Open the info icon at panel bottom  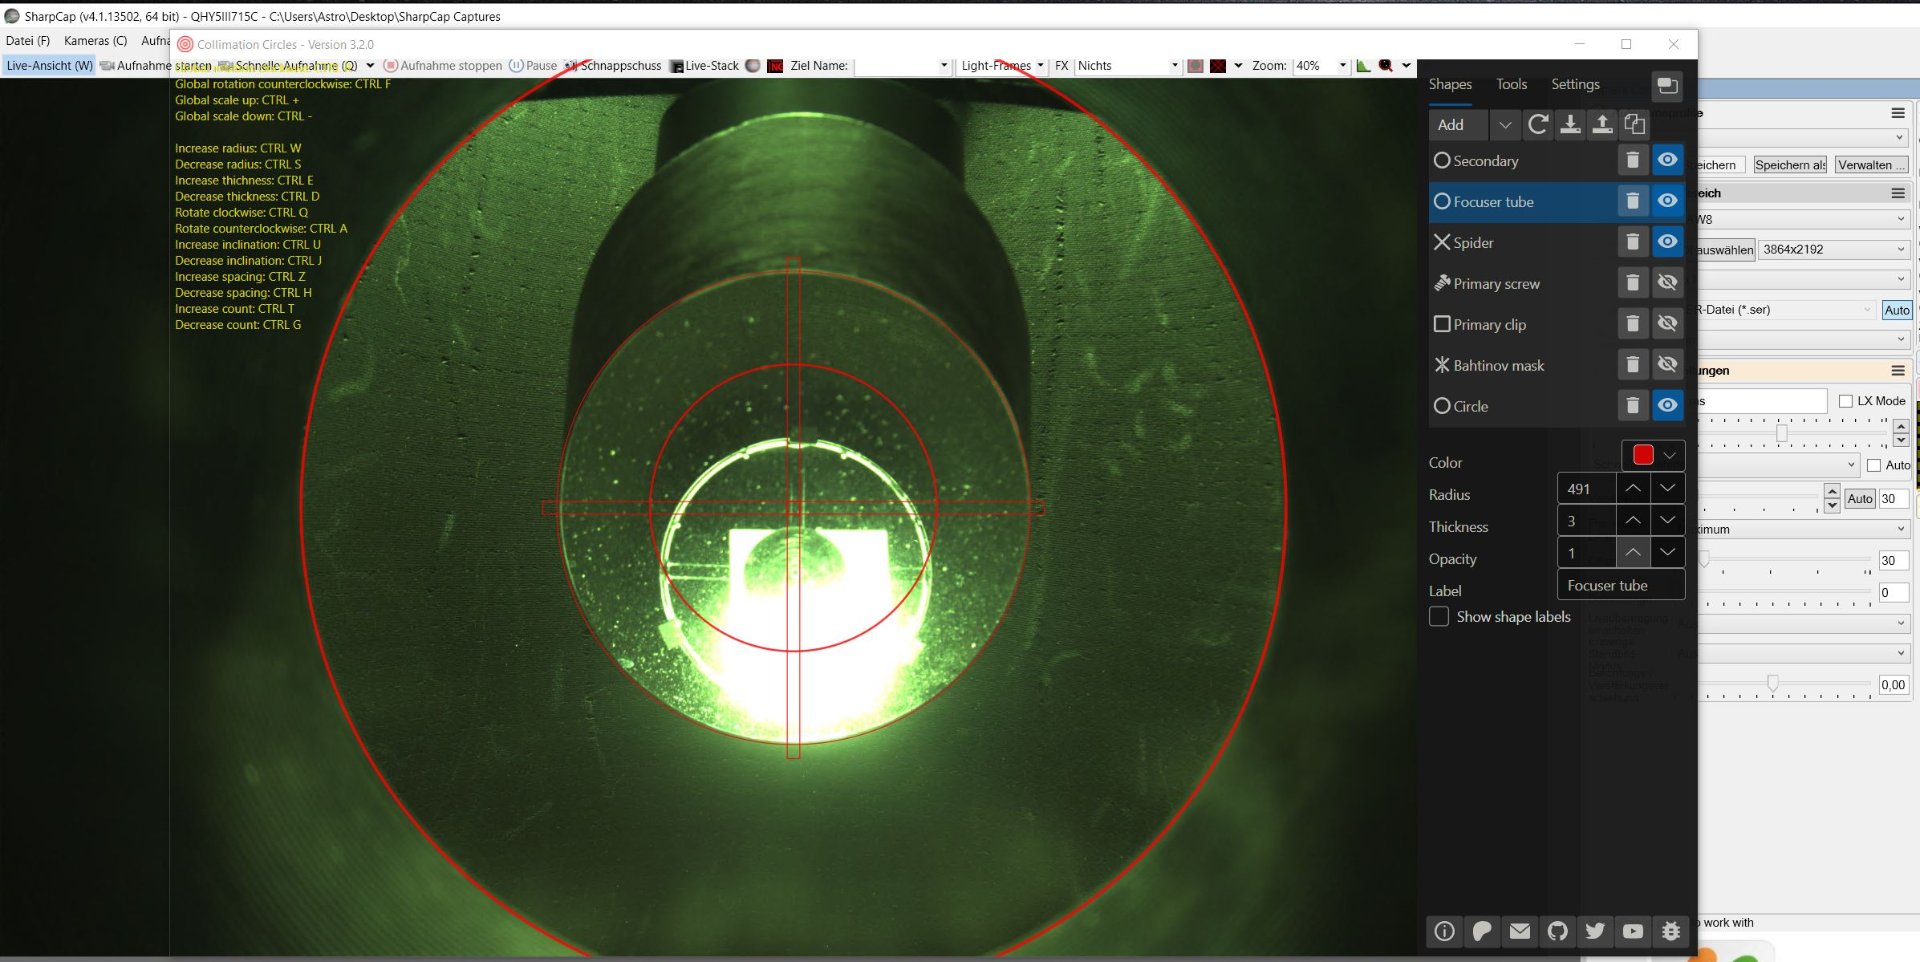[x=1444, y=931]
